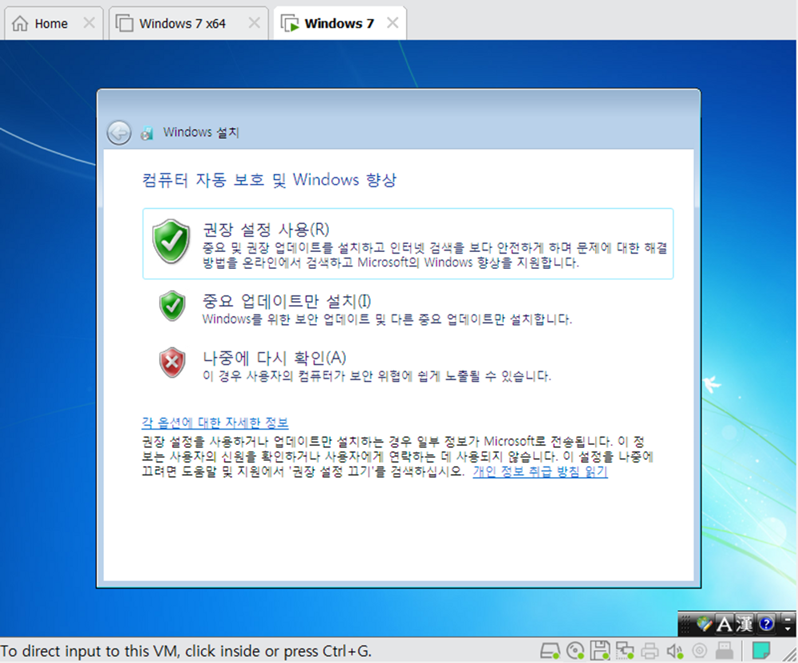This screenshot has height=663, width=798.
Task: Click the back arrow in Windows setup
Action: point(119,133)
